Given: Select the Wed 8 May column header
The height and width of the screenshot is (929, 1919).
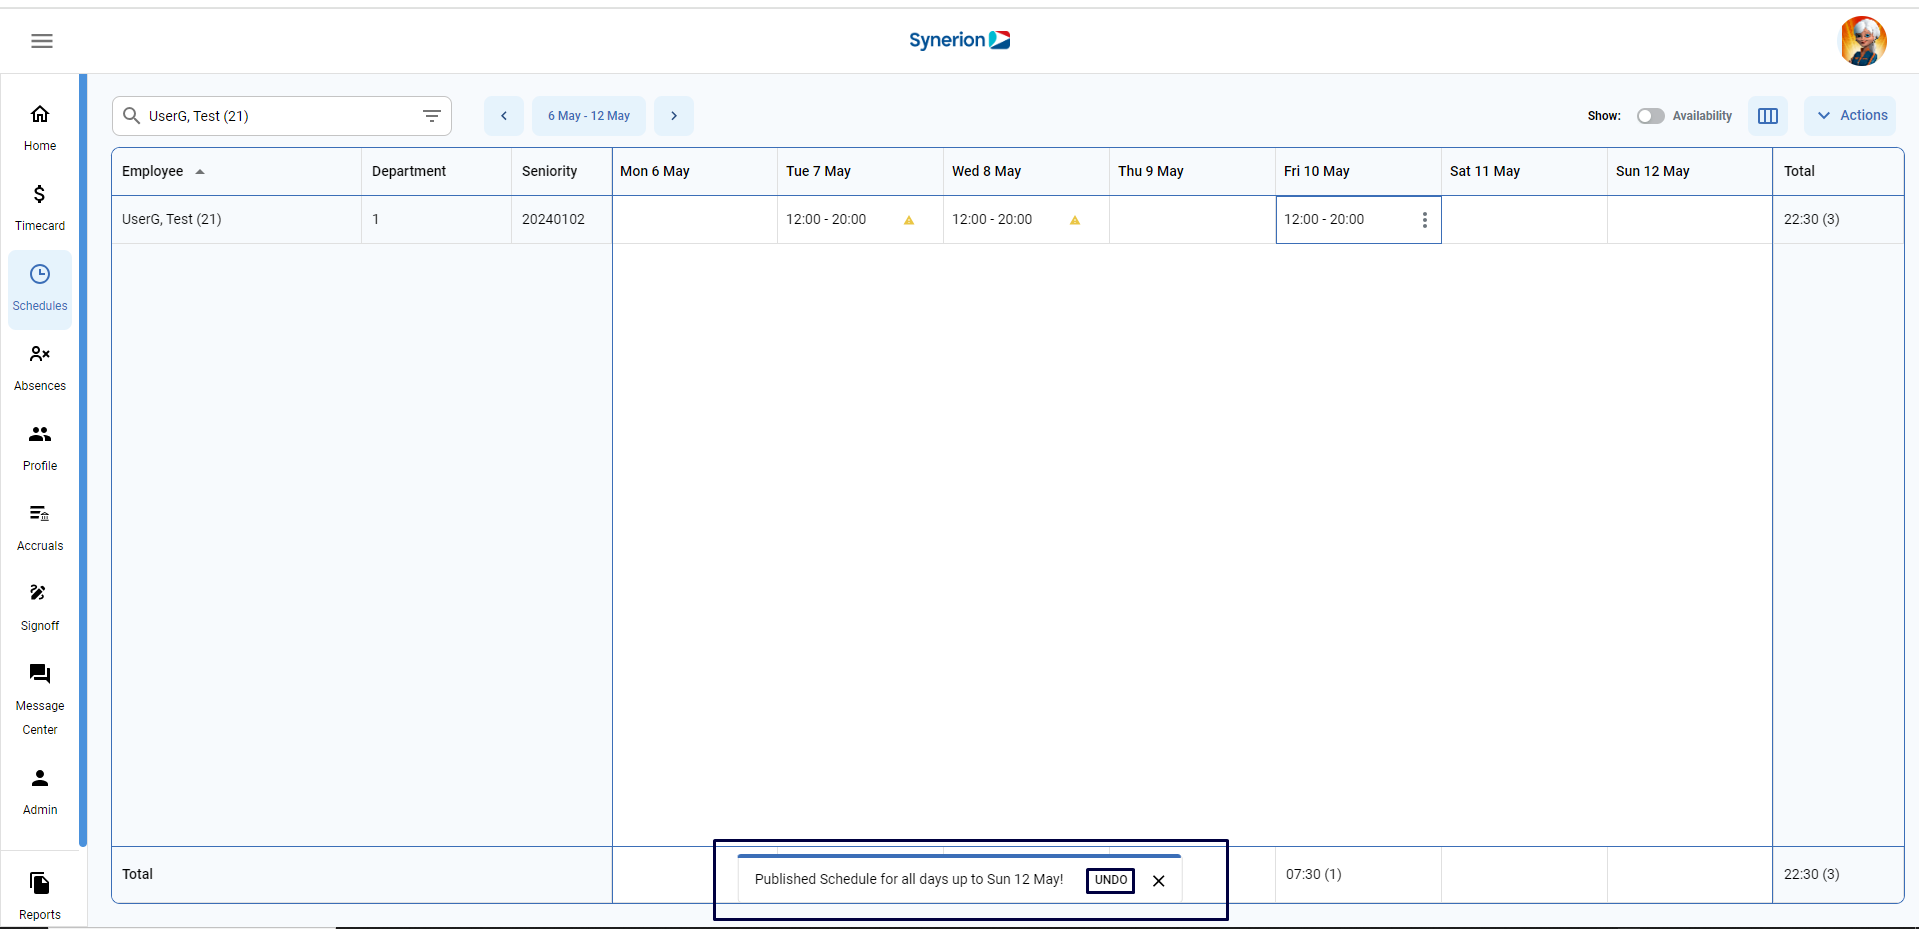Looking at the screenshot, I should pyautogui.click(x=1026, y=171).
